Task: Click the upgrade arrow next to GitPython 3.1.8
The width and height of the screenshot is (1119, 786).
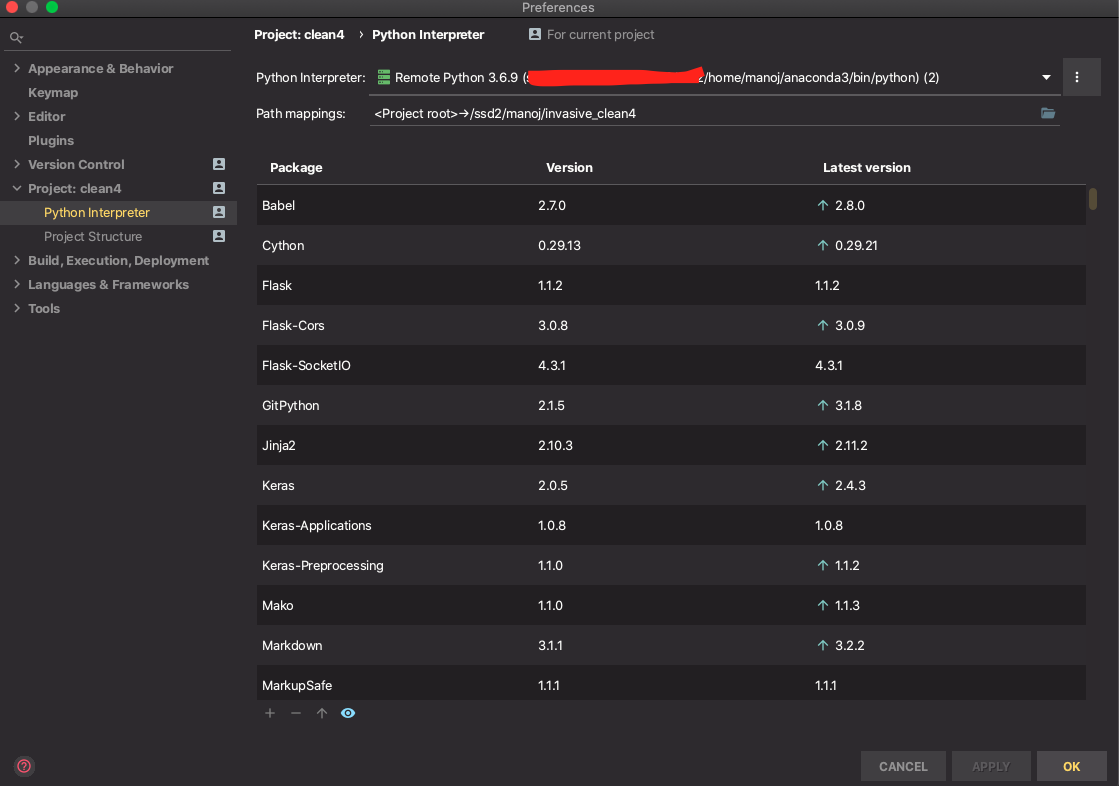Action: click(x=823, y=405)
